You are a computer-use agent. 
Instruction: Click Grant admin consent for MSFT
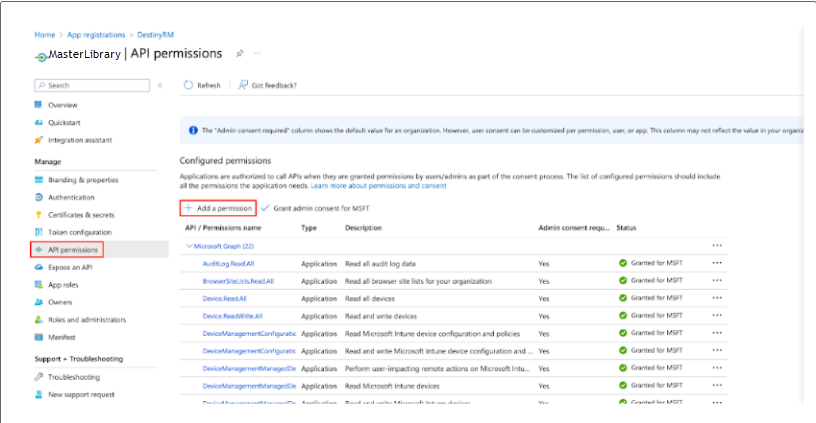pos(315,208)
